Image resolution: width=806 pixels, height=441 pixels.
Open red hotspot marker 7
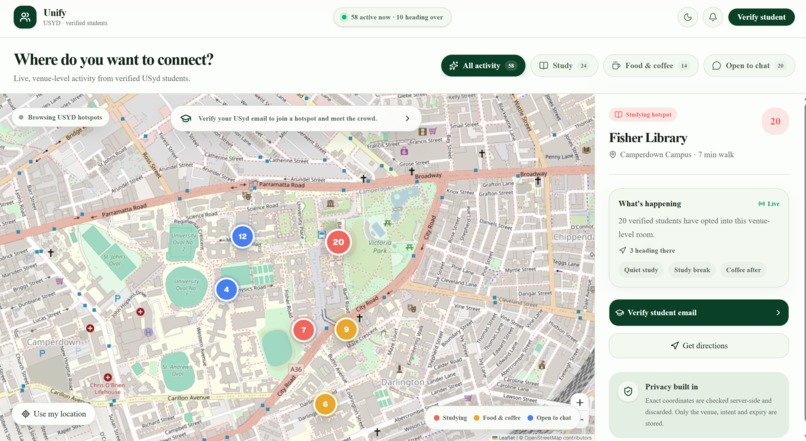[303, 330]
